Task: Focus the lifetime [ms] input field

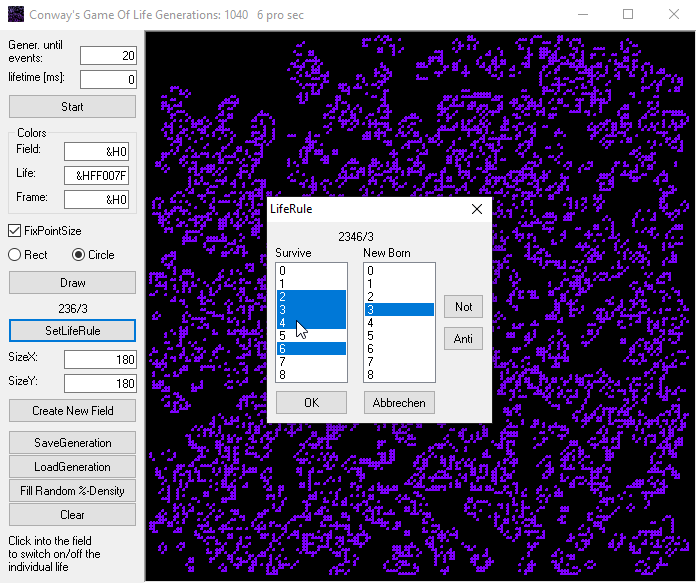Action: 108,80
